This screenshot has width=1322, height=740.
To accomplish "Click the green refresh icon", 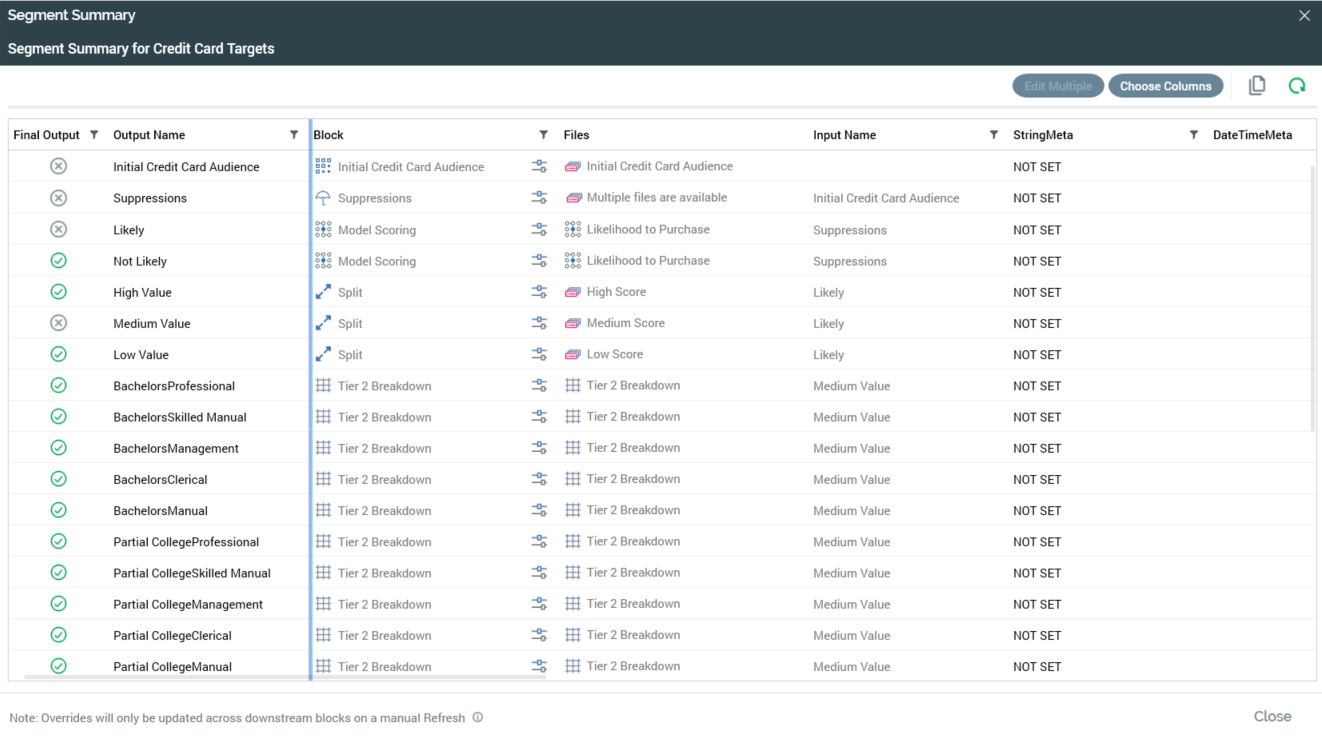I will click(1297, 86).
